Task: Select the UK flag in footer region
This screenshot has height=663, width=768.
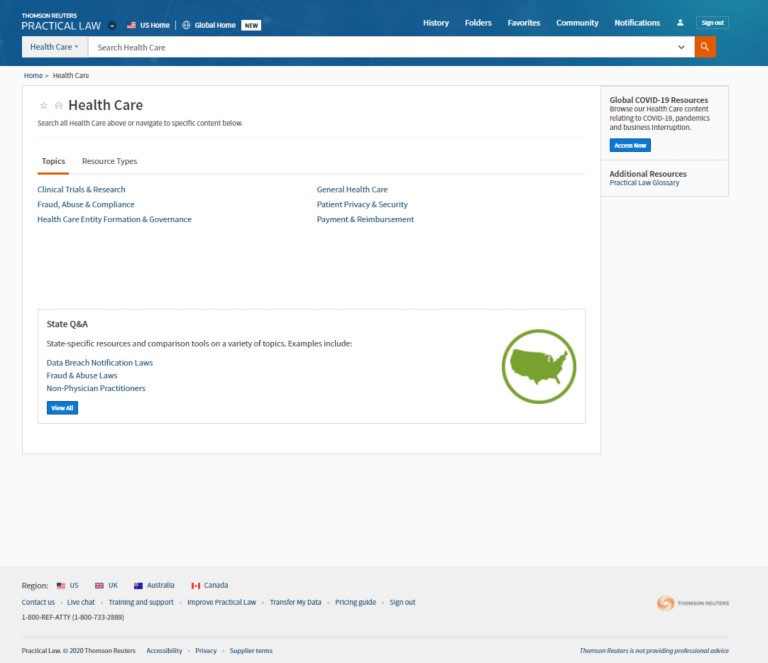Action: pyautogui.click(x=99, y=586)
